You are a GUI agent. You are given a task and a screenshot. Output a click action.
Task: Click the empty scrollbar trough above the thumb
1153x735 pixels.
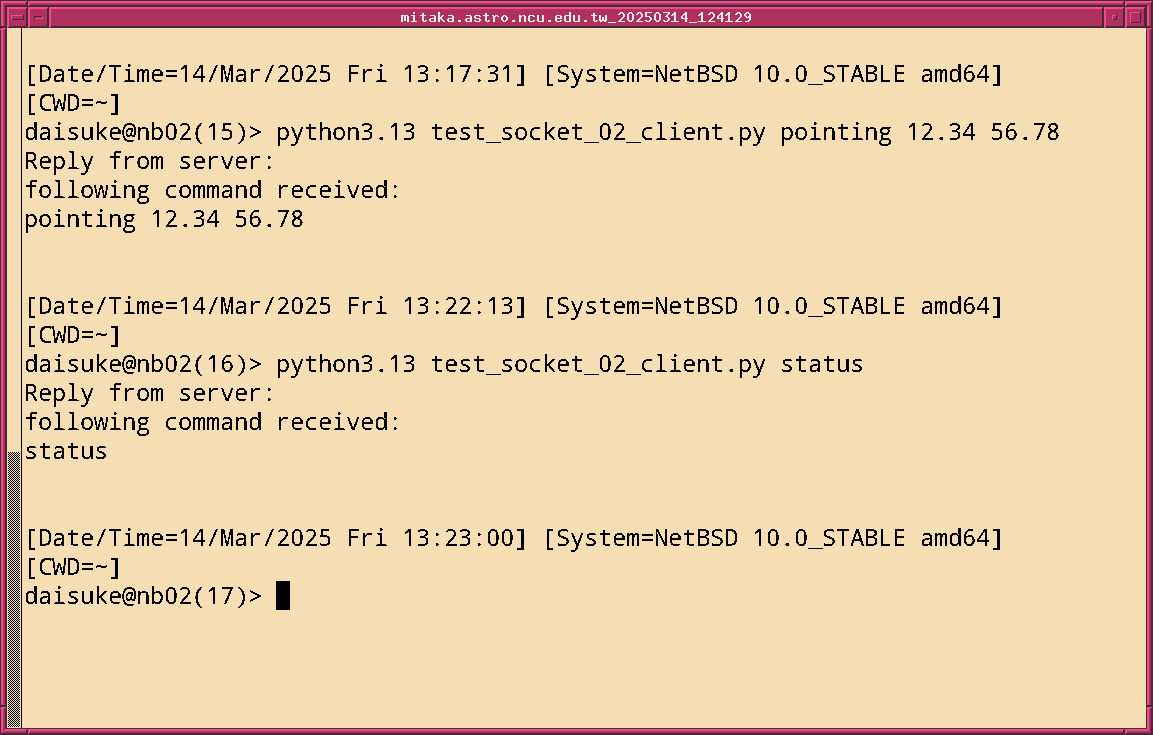point(13,240)
